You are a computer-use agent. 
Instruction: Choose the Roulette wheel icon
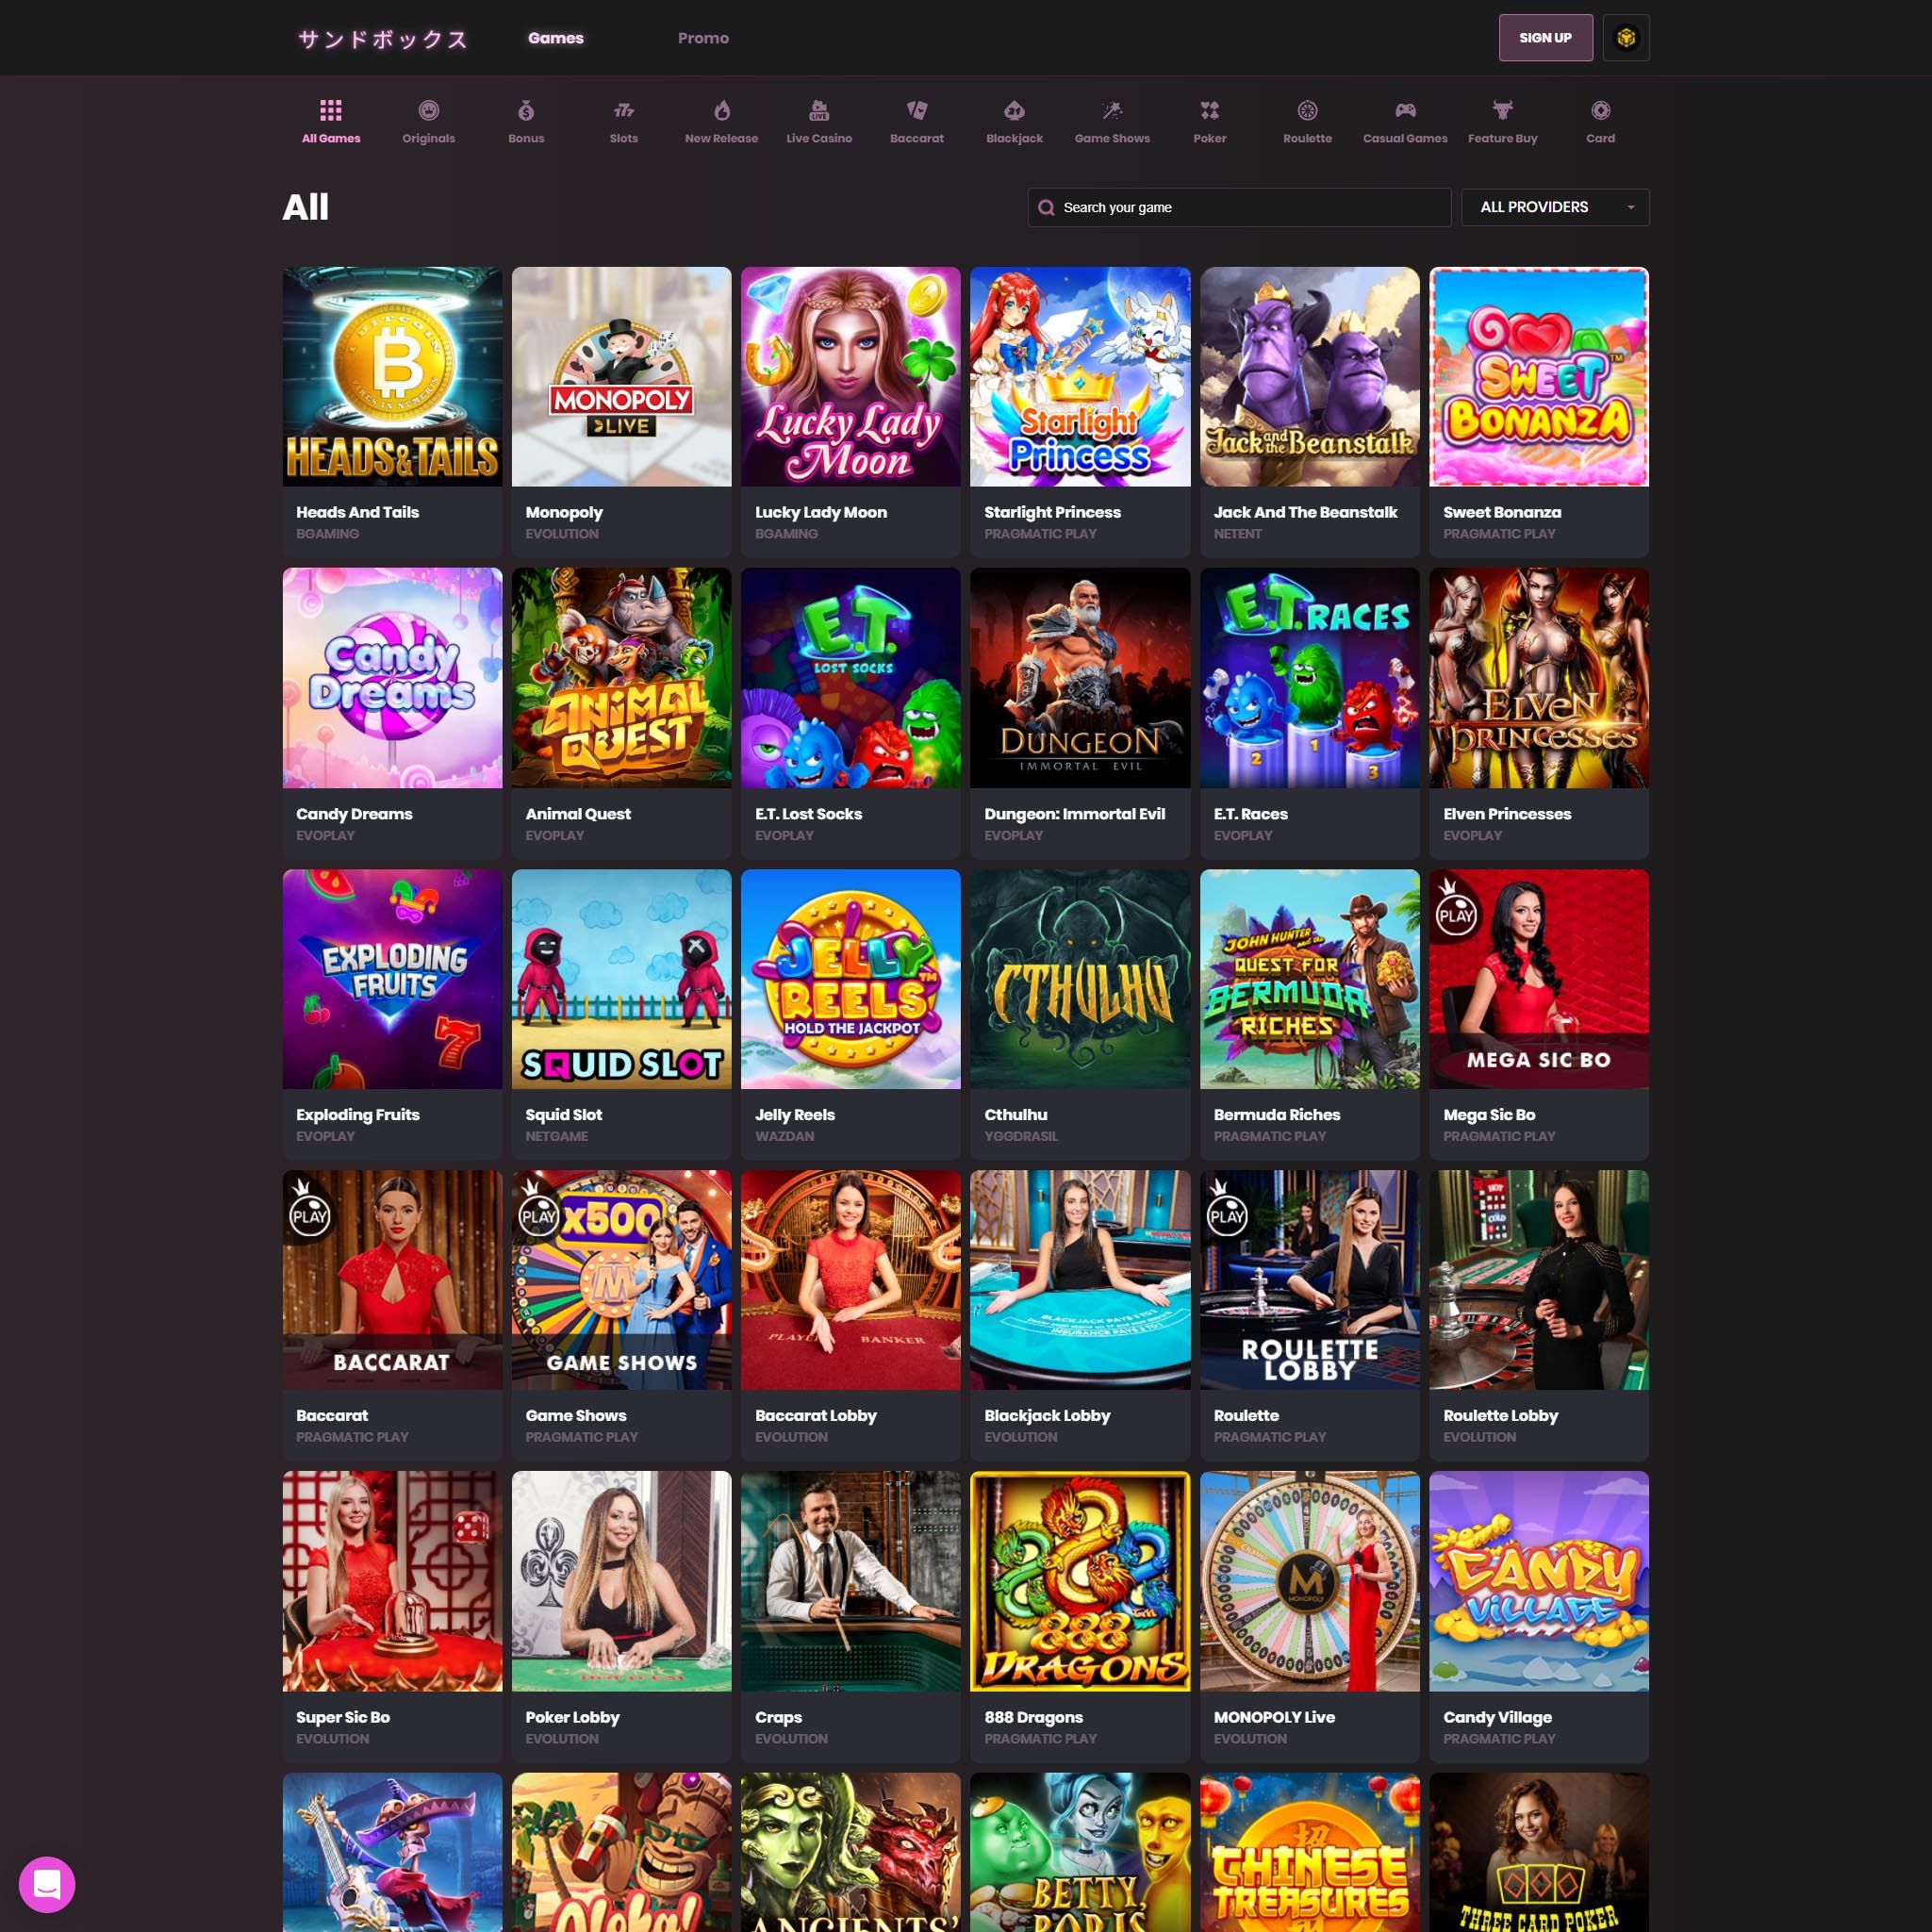pos(1307,111)
